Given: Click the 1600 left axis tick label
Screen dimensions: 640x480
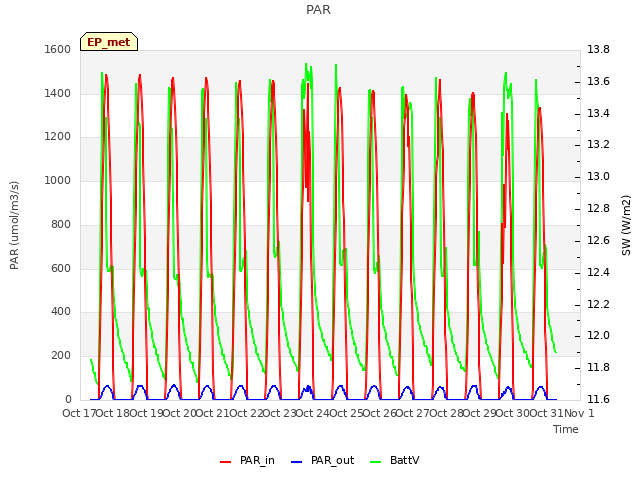Looking at the screenshot, I should pos(58,49).
